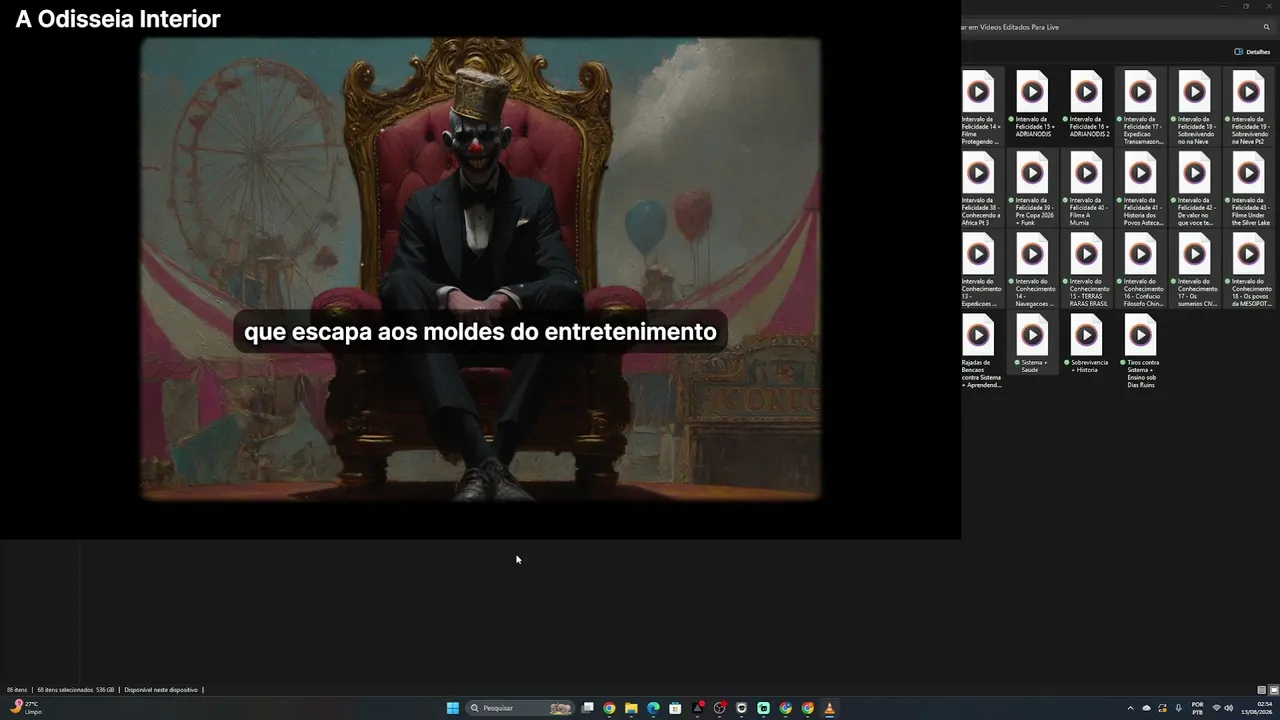Open Task View from the taskbar

(588, 708)
